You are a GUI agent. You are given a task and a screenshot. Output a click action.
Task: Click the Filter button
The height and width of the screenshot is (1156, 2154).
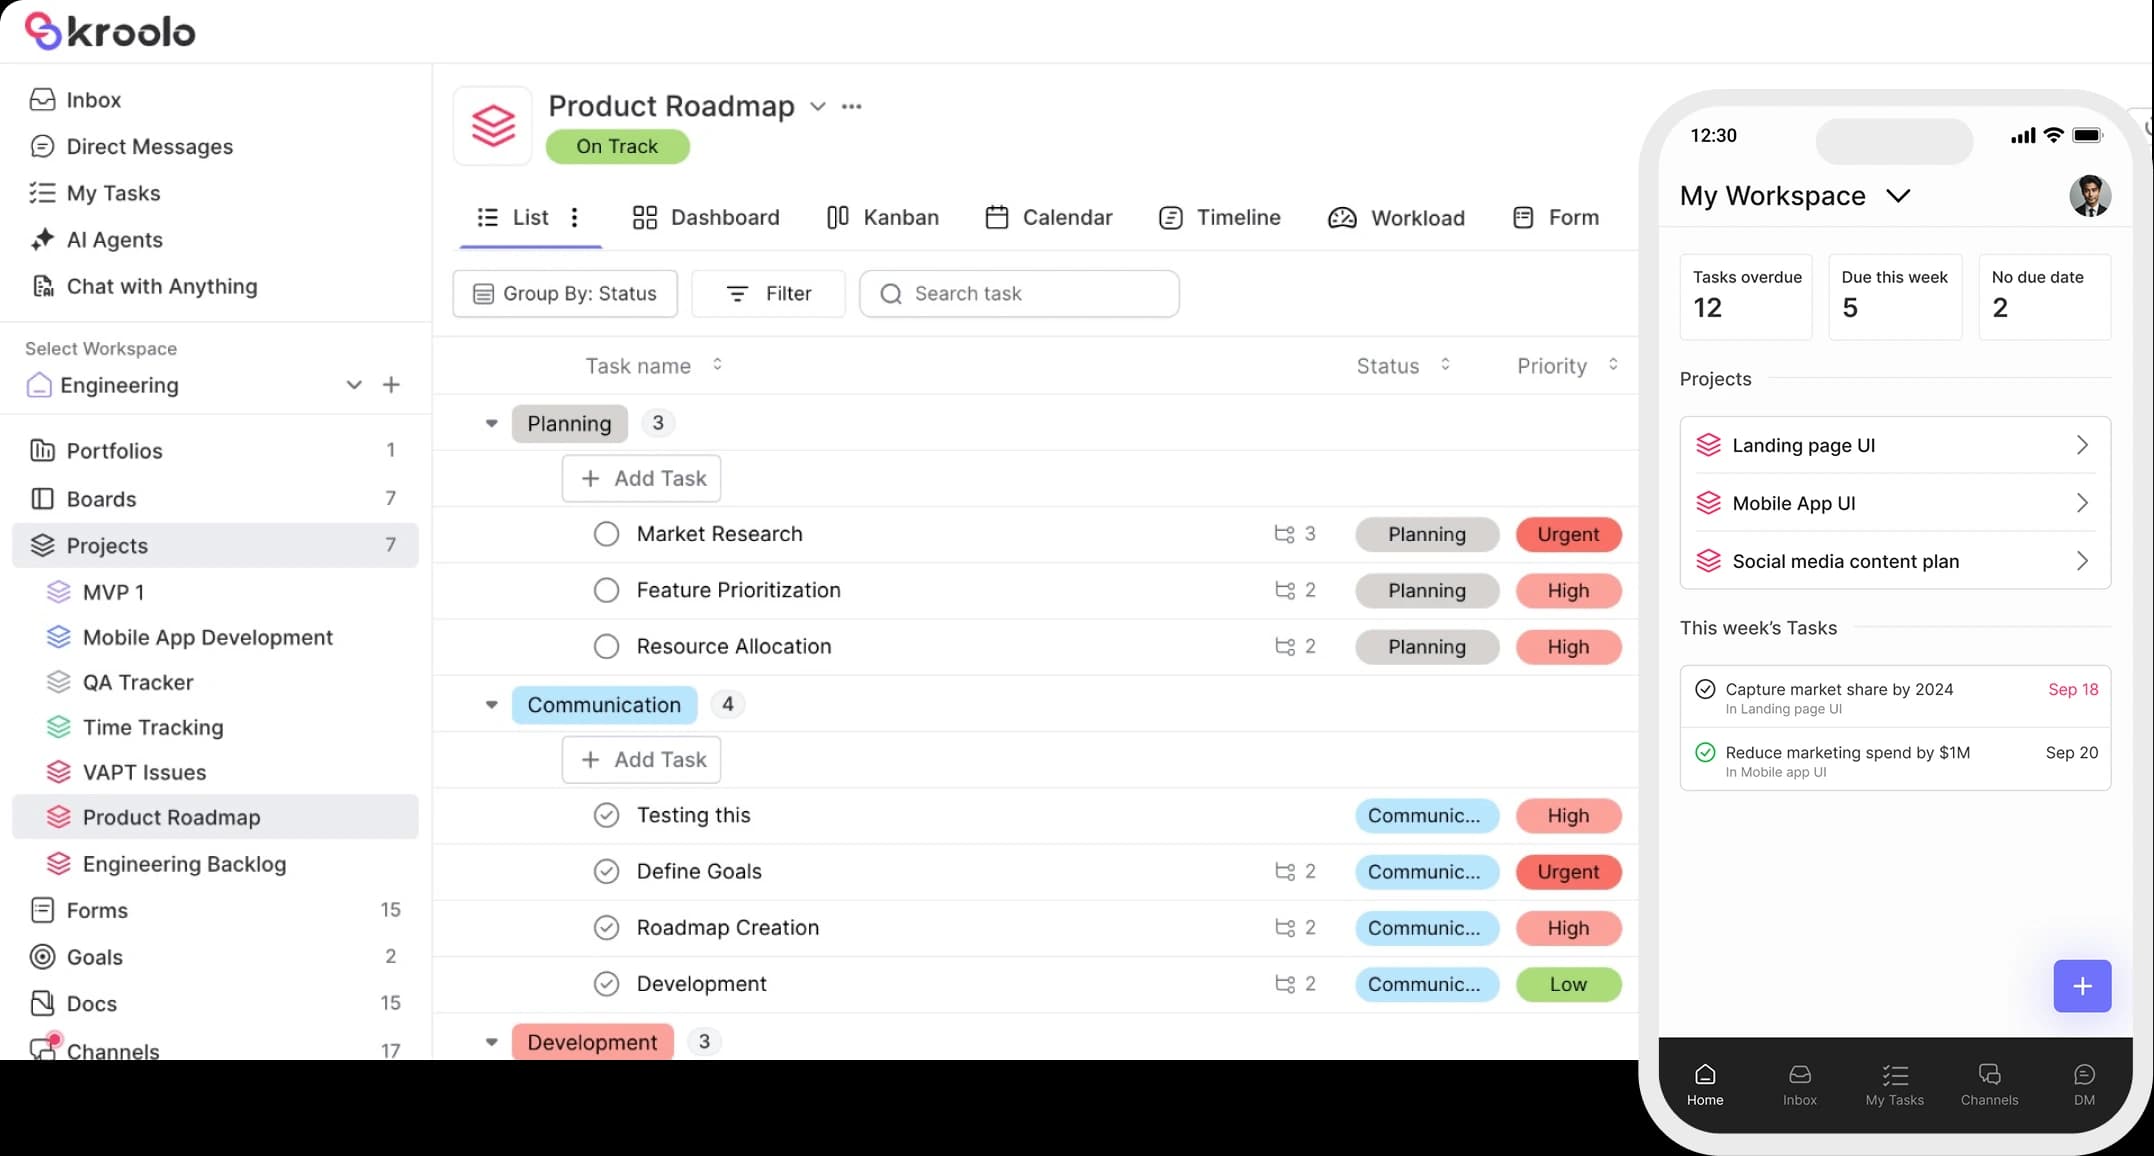pyautogui.click(x=768, y=294)
